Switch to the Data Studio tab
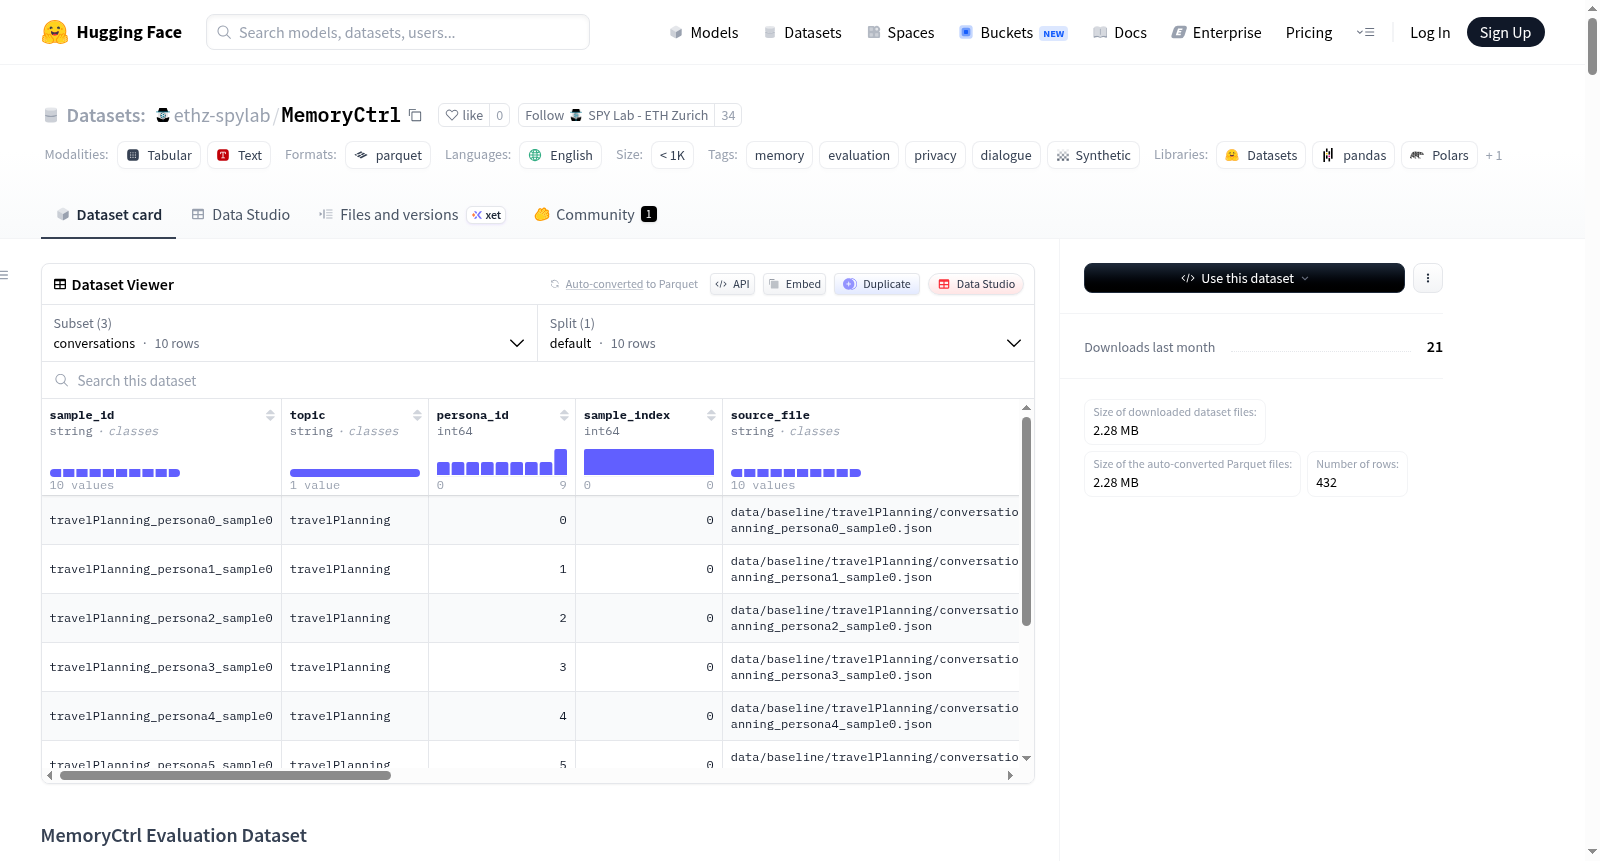This screenshot has width=1600, height=861. (x=241, y=214)
